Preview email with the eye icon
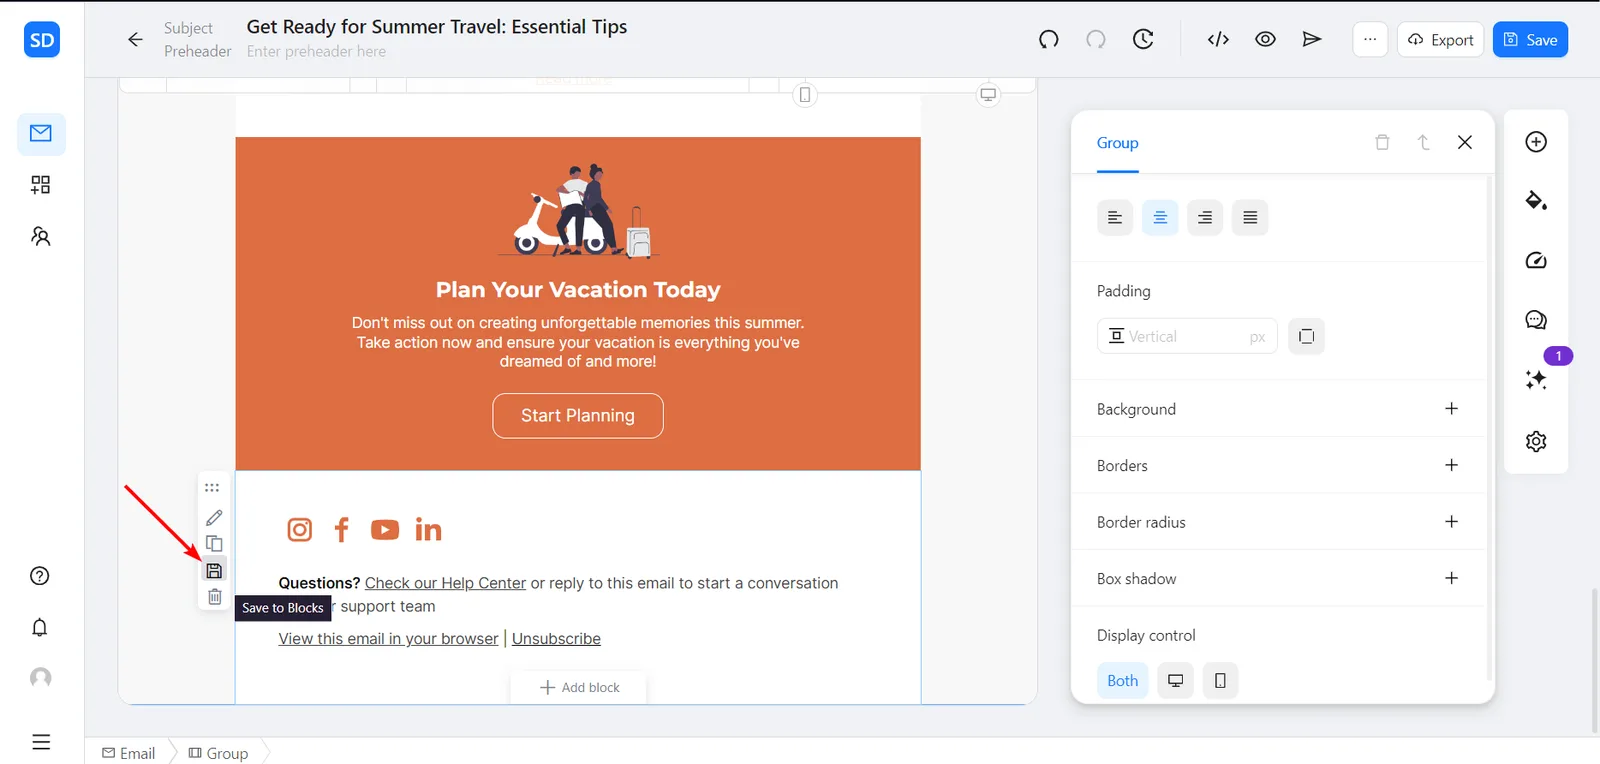The image size is (1600, 764). (x=1265, y=39)
